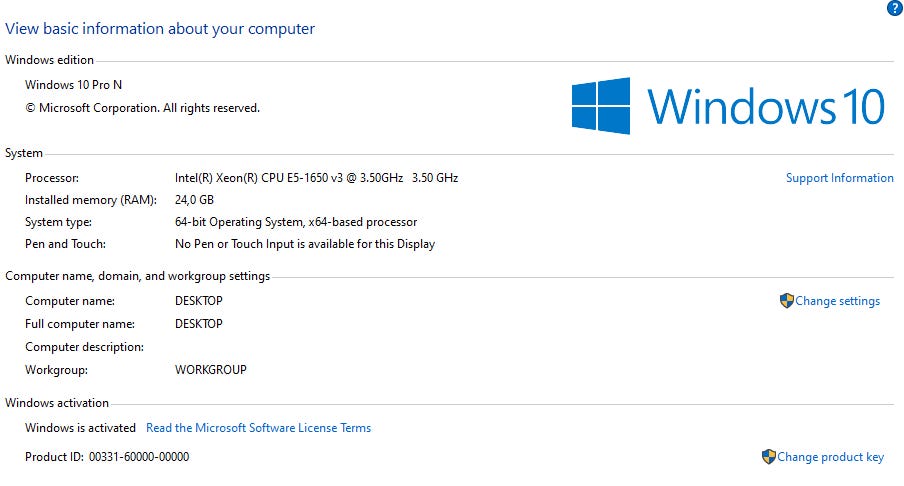Open the Support Information link

(x=839, y=178)
